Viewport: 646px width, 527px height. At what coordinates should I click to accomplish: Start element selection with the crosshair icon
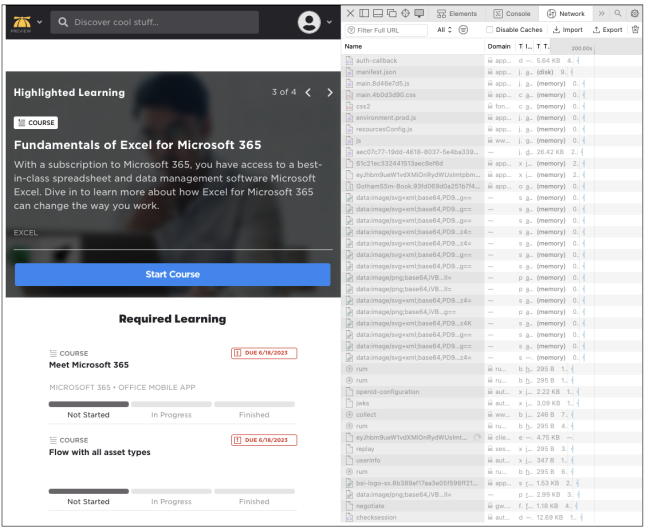pyautogui.click(x=405, y=13)
